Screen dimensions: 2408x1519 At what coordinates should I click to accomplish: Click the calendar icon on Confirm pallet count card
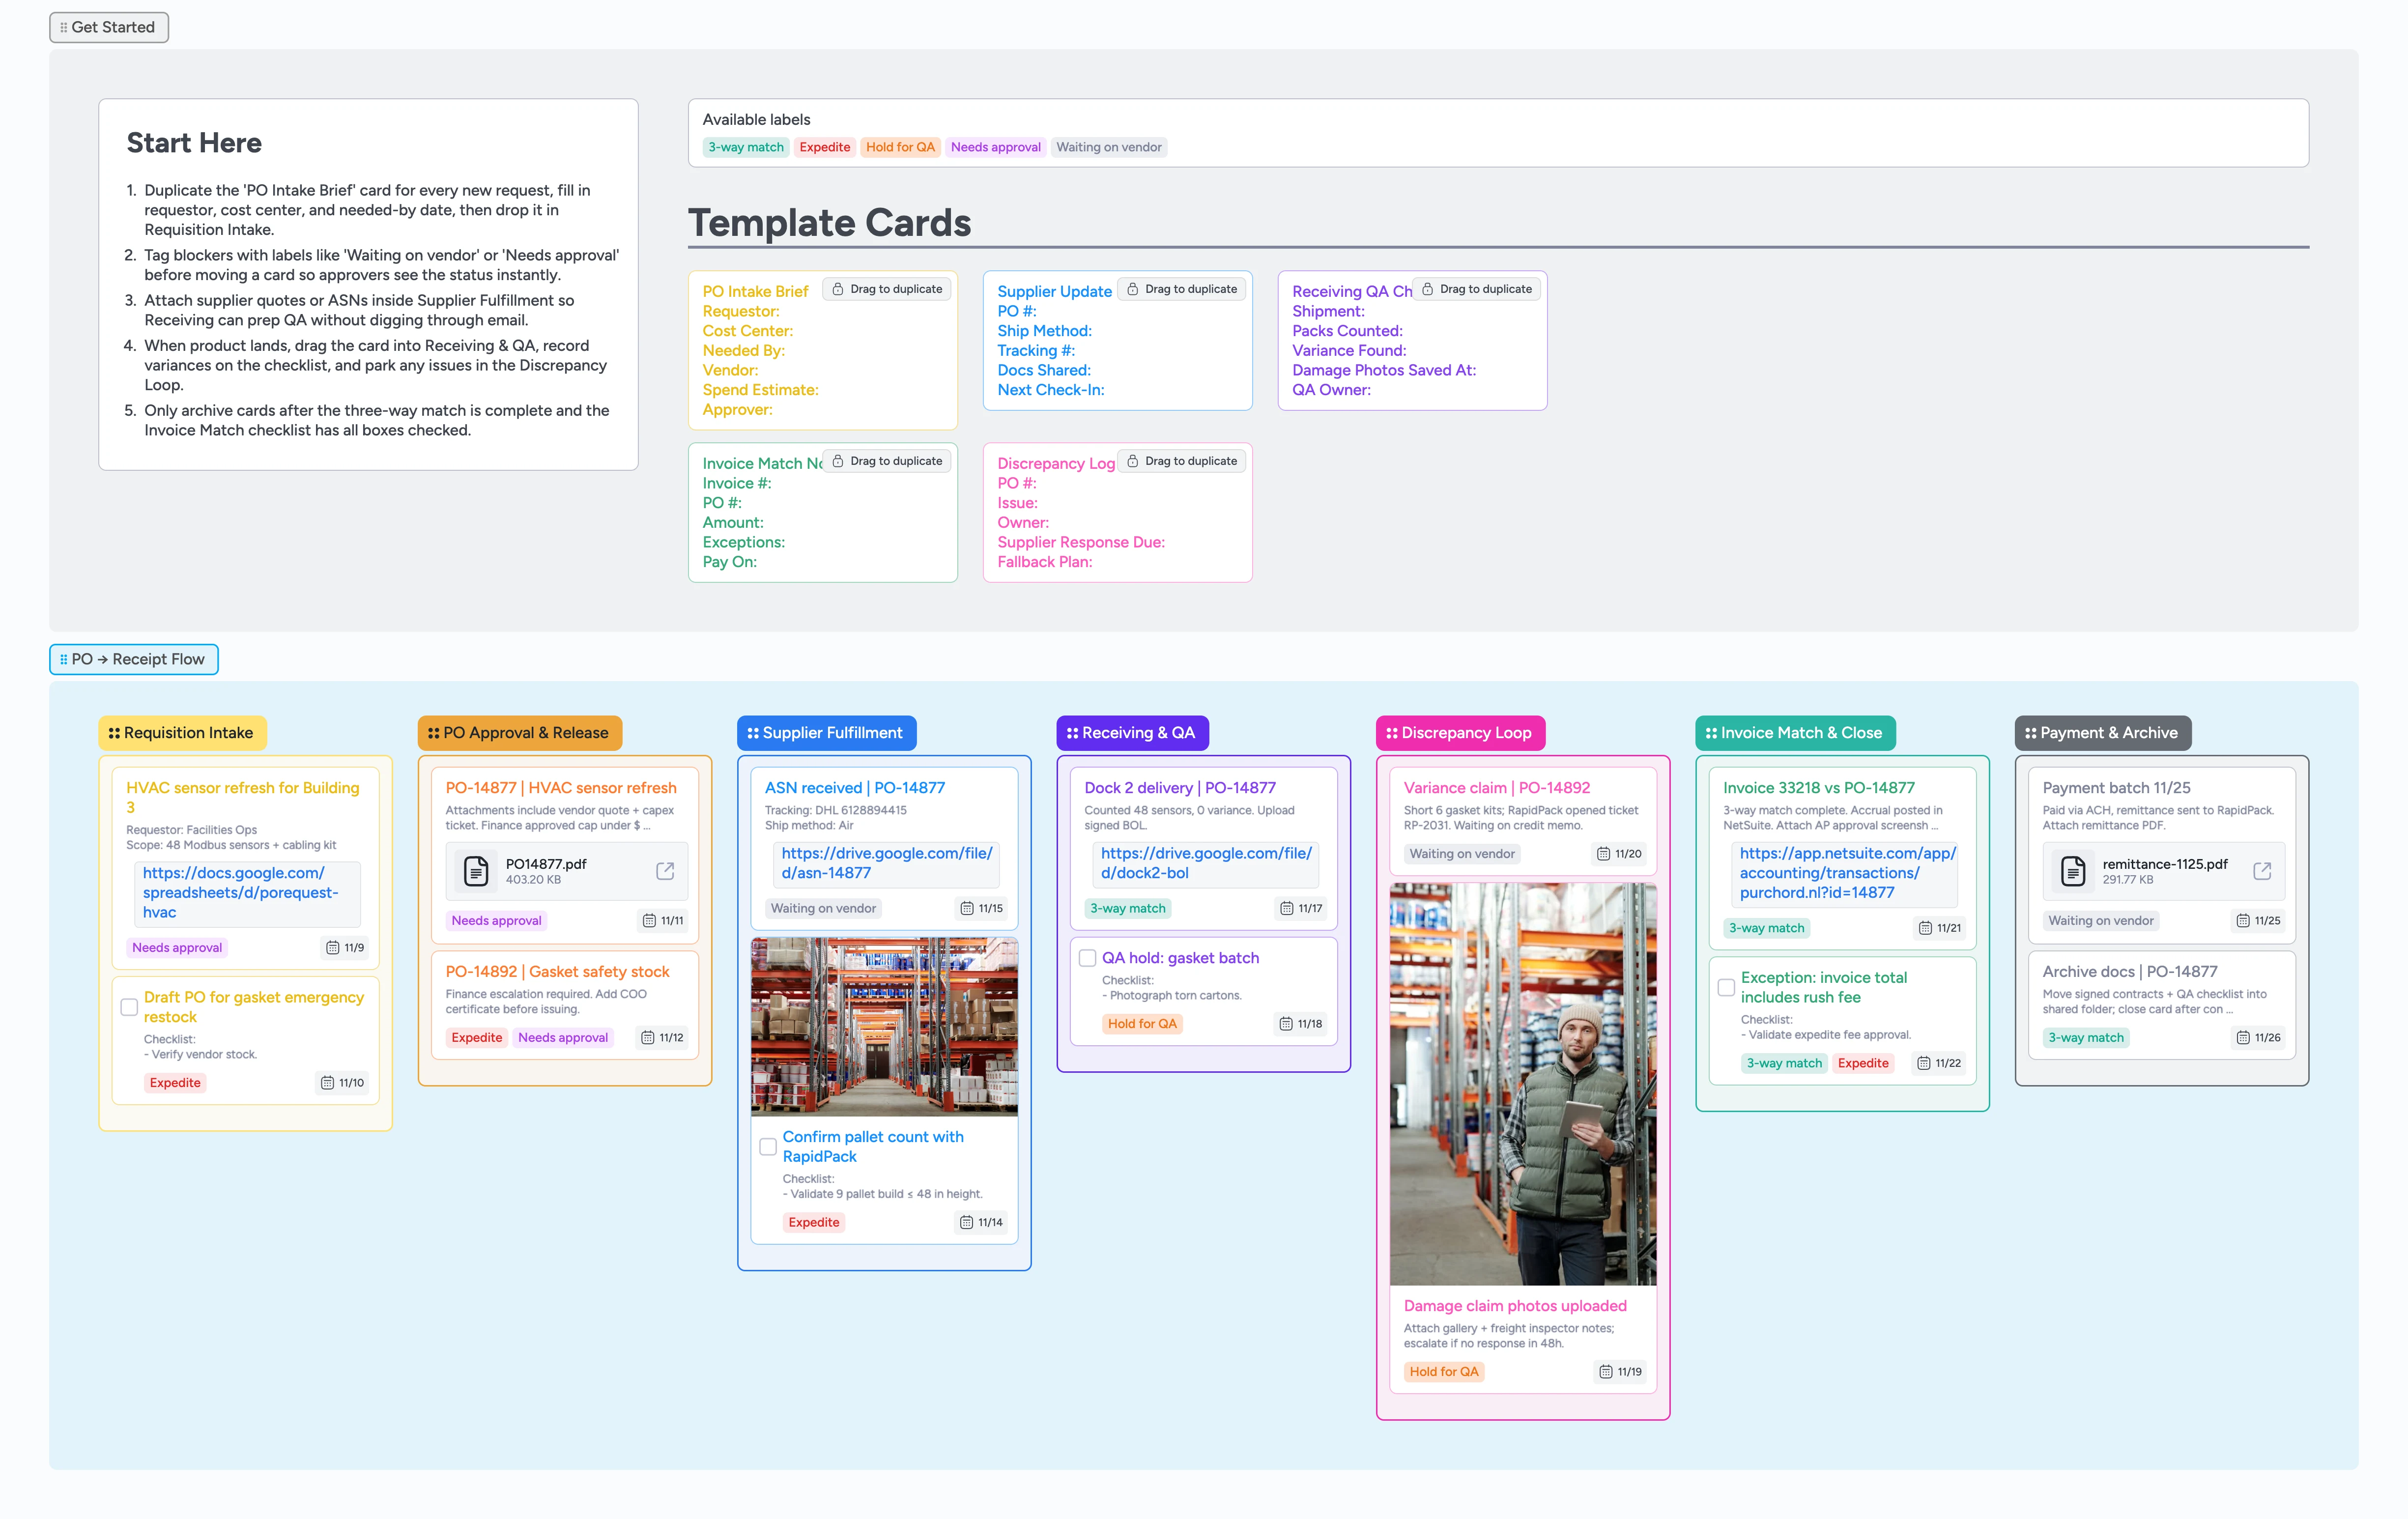tap(967, 1221)
